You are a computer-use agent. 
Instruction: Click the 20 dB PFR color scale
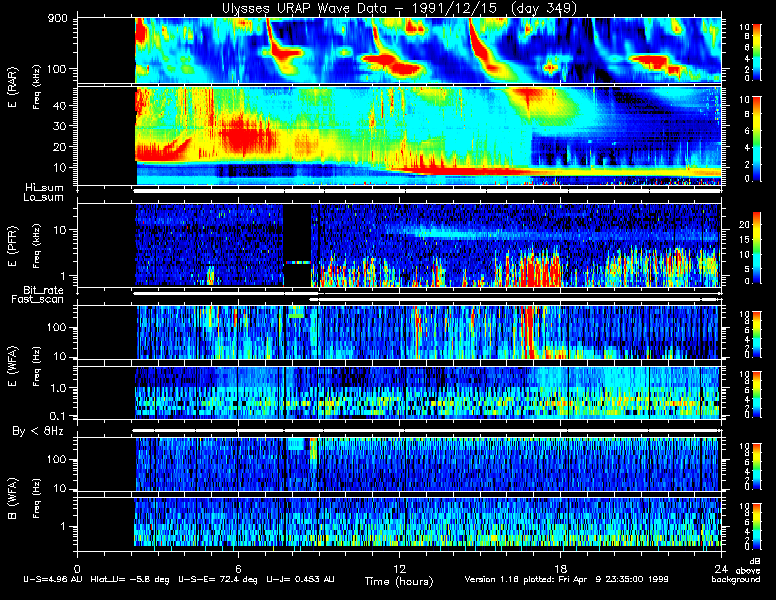[x=756, y=248]
